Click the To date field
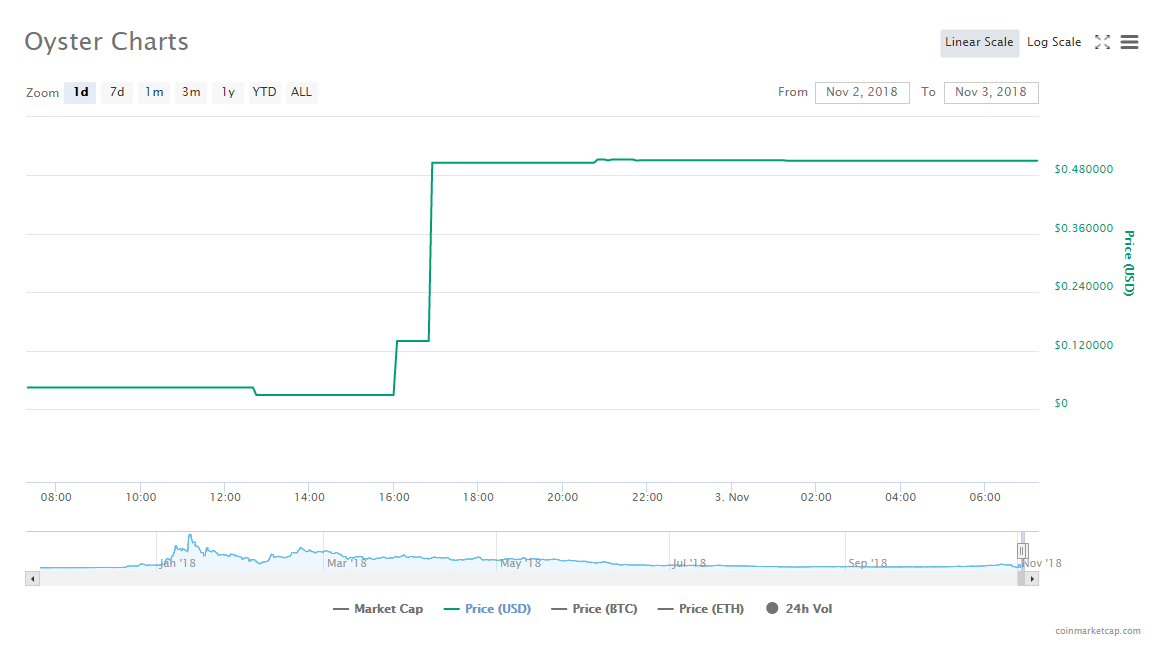The image size is (1159, 648). [x=991, y=92]
